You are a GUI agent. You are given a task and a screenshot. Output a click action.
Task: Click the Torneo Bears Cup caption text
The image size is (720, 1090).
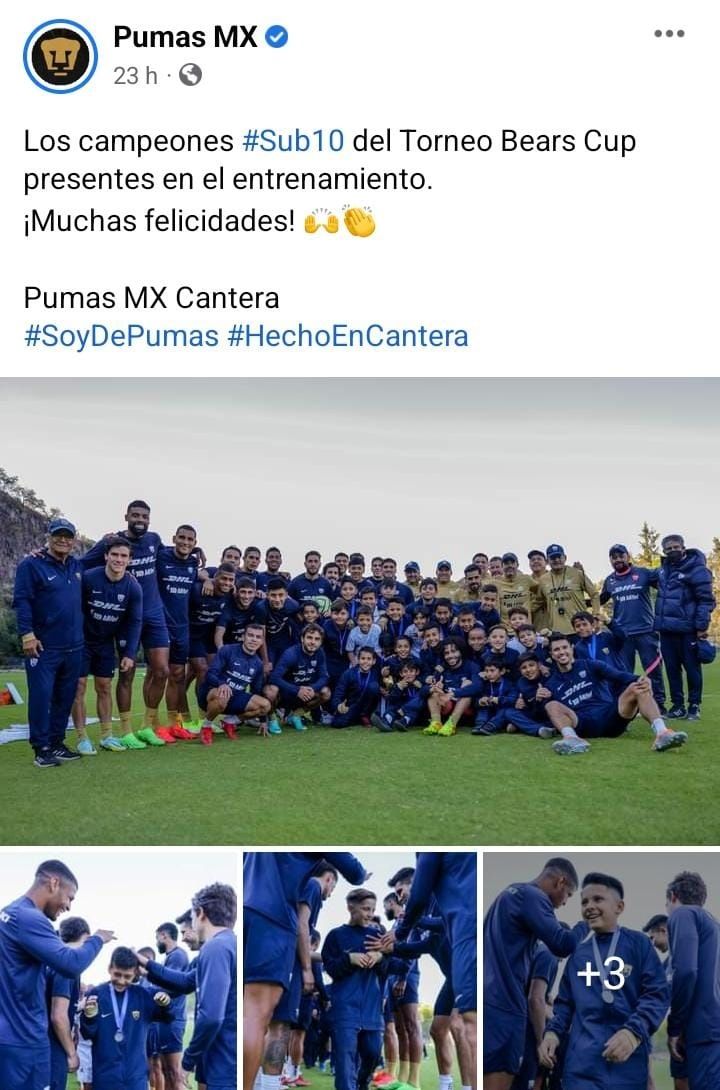(517, 141)
